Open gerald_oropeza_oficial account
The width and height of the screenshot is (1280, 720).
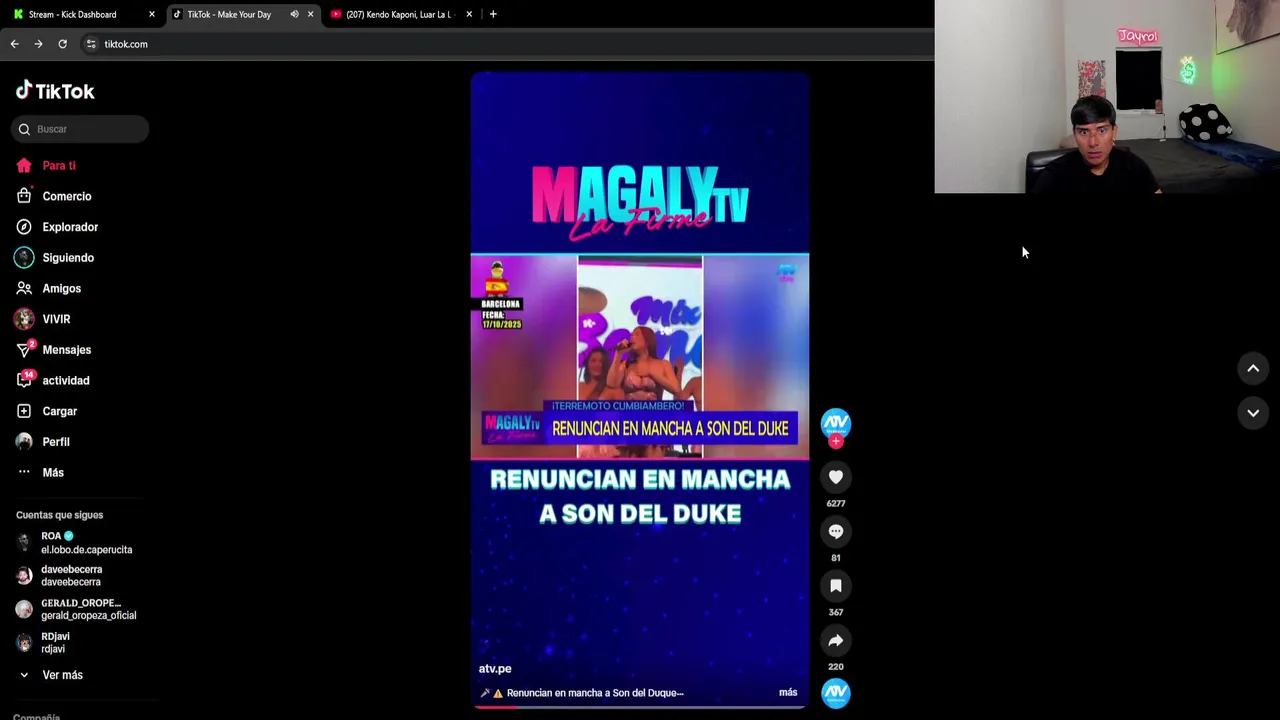[x=77, y=609]
